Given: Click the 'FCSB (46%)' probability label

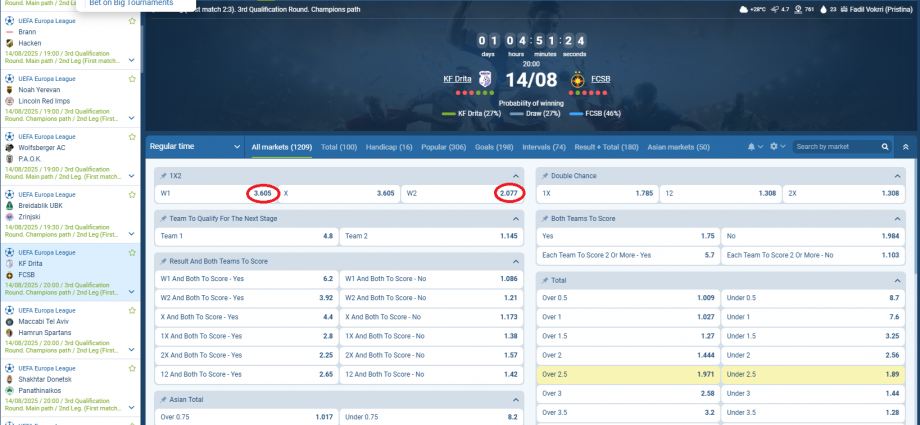Looking at the screenshot, I should pos(602,114).
